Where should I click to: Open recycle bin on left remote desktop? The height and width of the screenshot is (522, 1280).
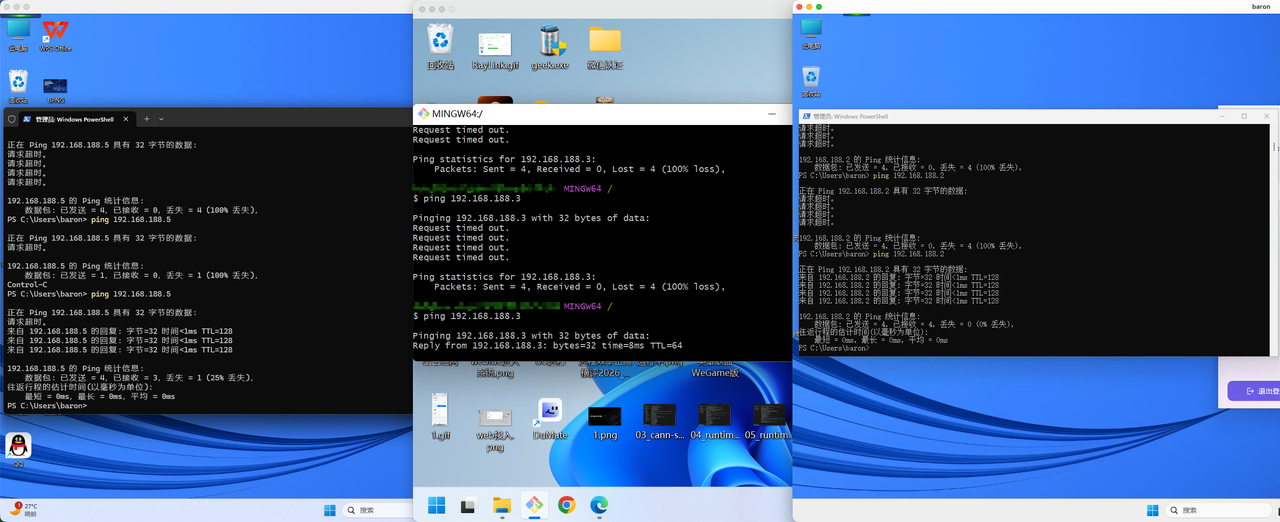18,86
